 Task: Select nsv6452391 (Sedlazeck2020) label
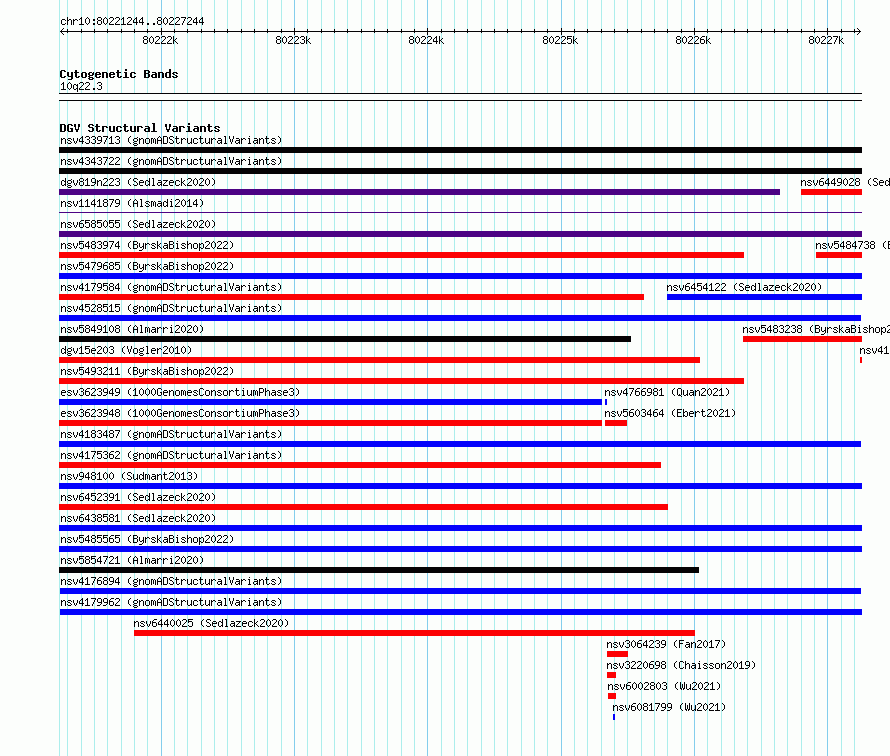pyautogui.click(x=138, y=497)
